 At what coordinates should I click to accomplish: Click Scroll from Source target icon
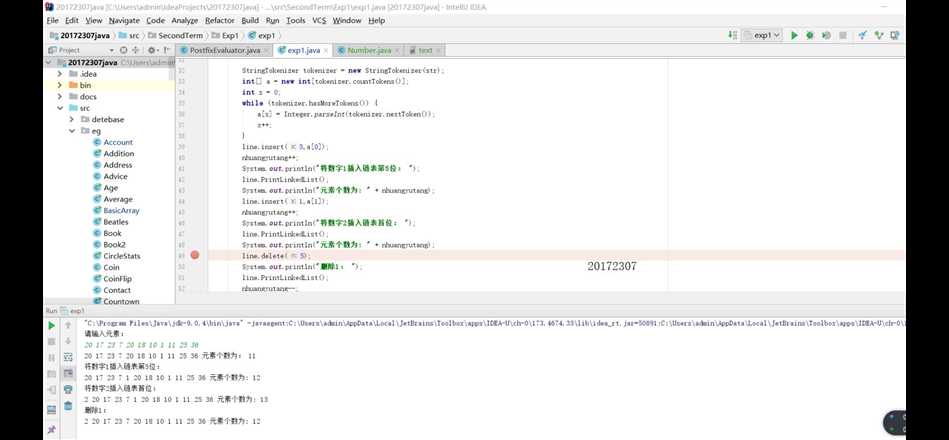(123, 50)
